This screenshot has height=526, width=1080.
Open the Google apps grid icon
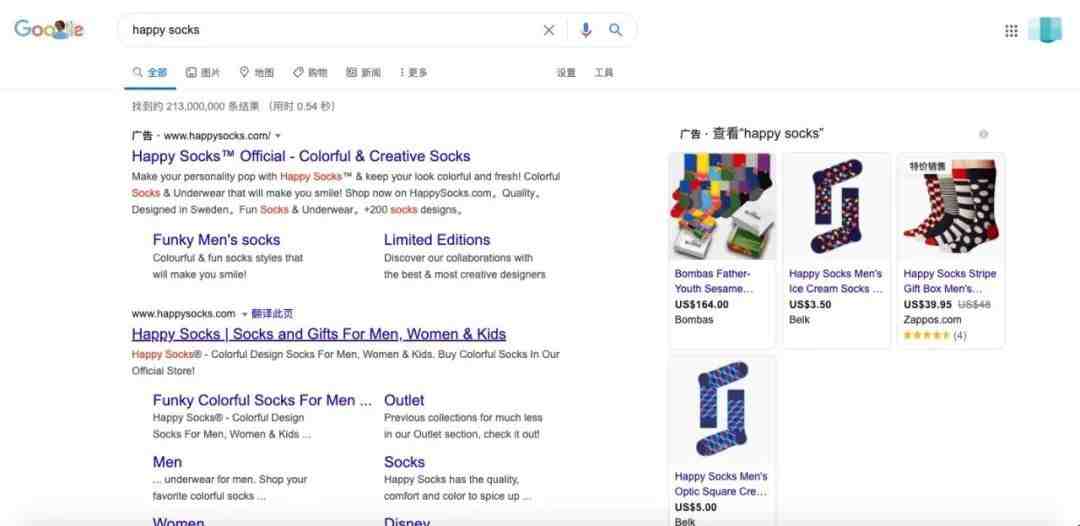(x=1011, y=30)
